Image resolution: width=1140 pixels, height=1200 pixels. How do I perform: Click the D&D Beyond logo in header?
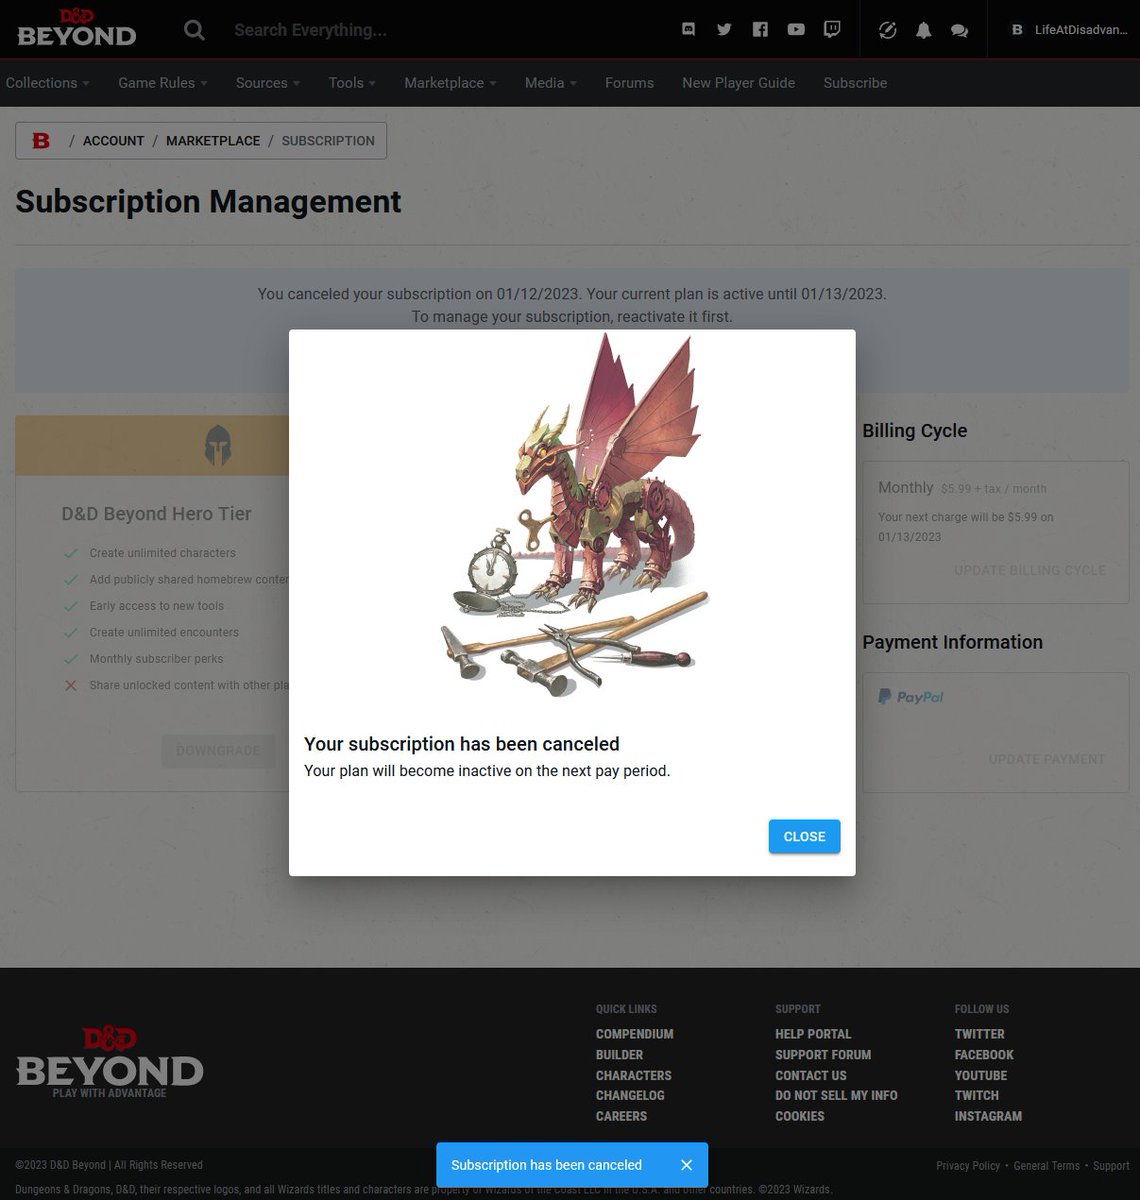pos(77,28)
